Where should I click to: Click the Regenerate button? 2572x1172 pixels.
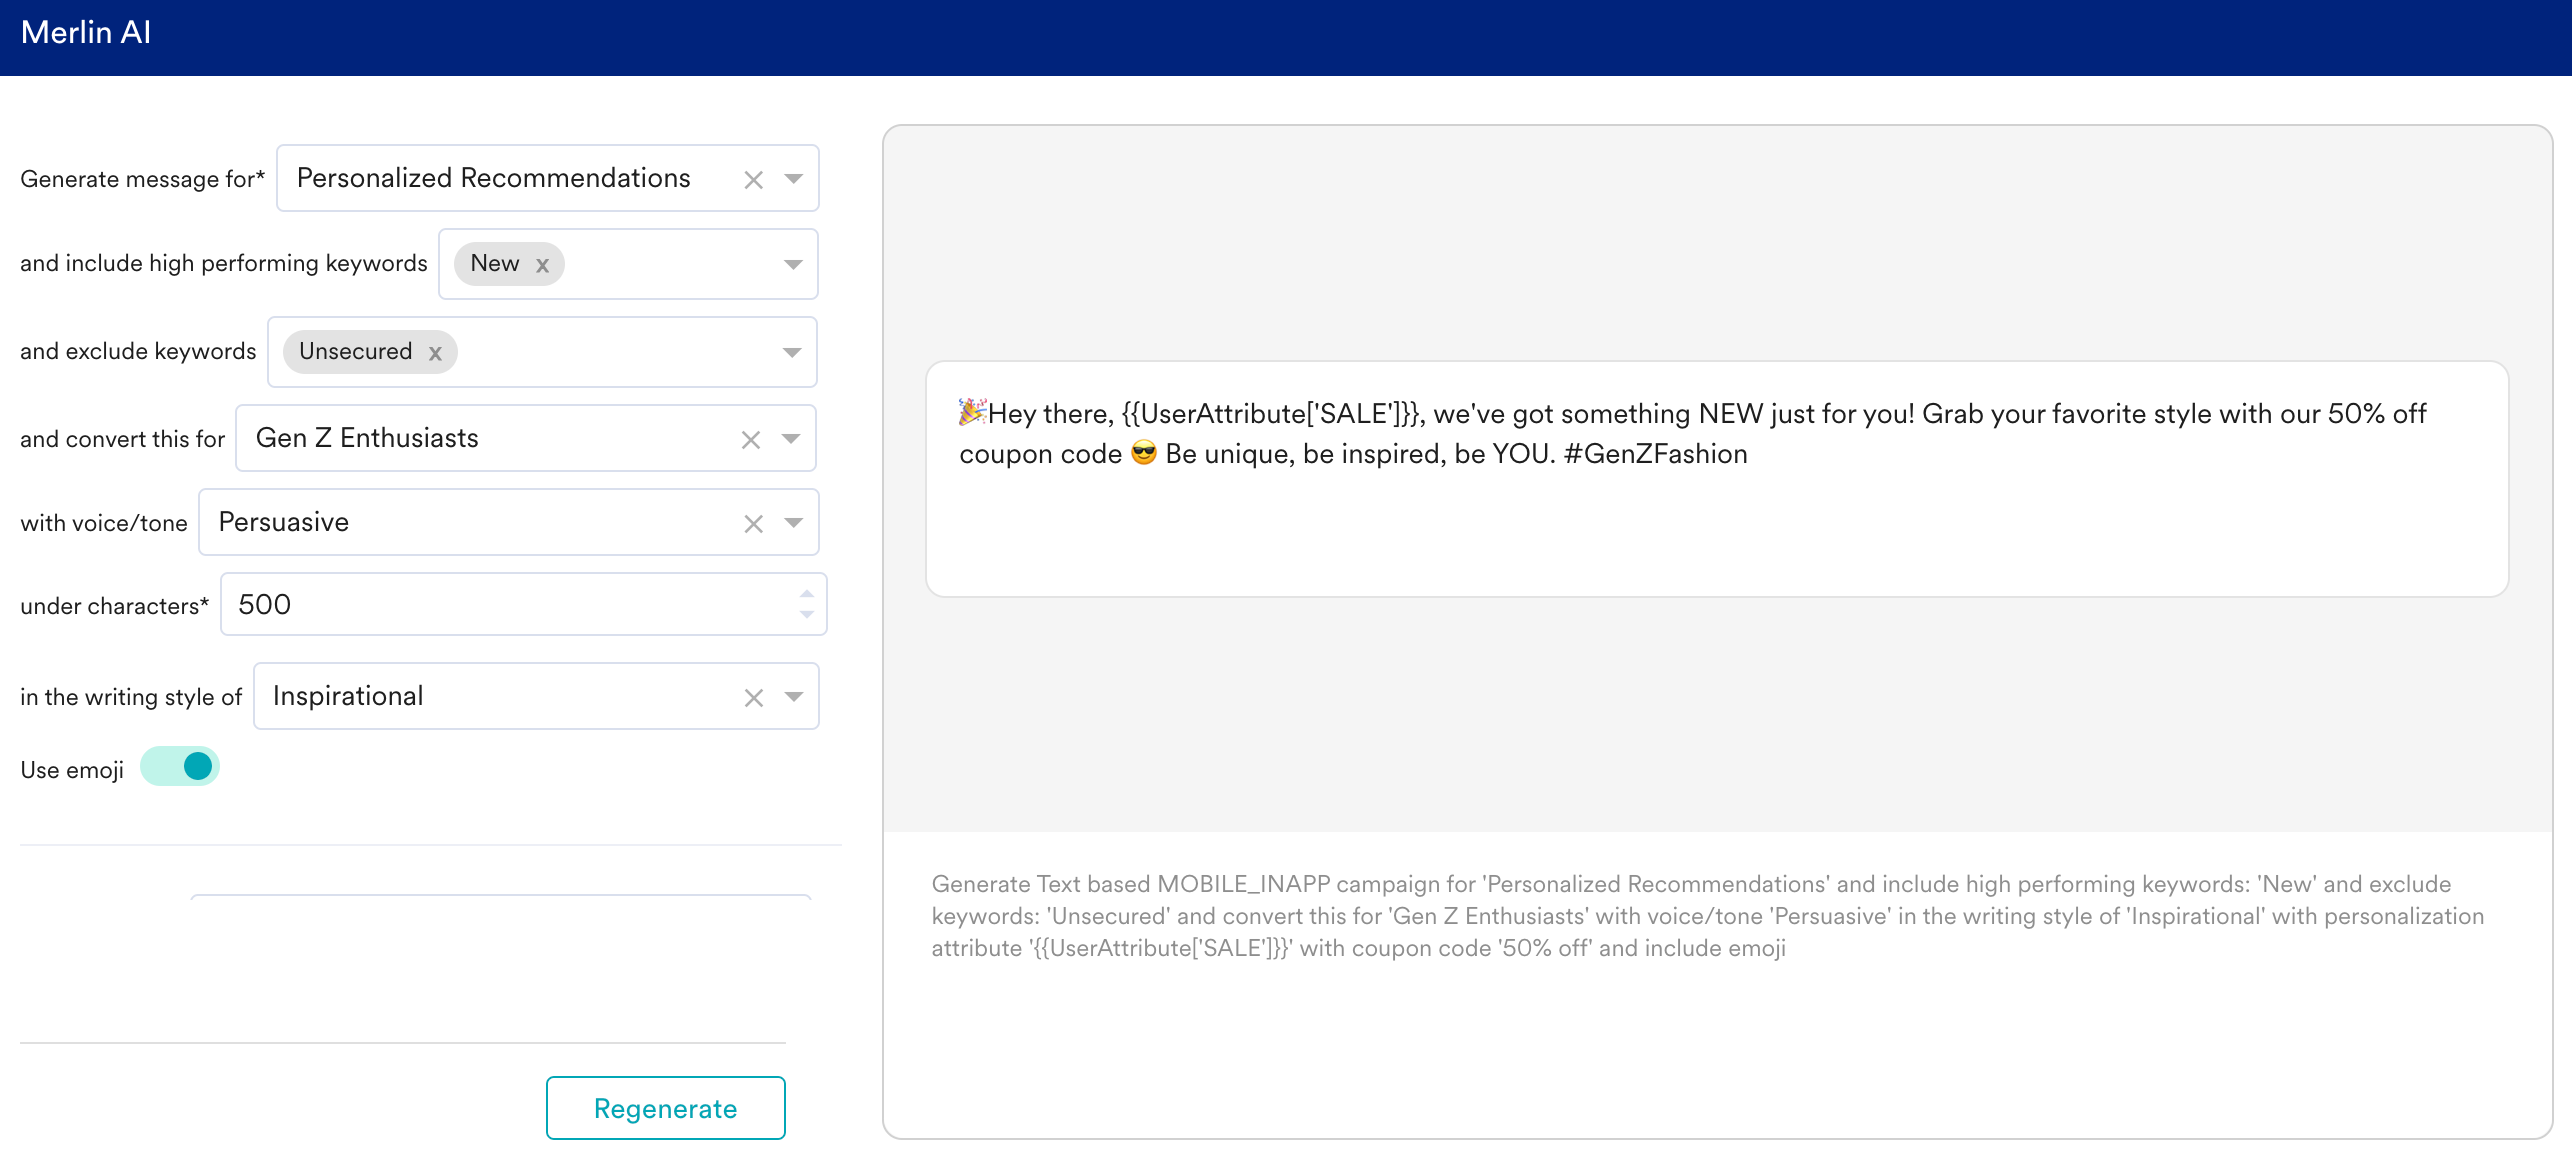(665, 1108)
